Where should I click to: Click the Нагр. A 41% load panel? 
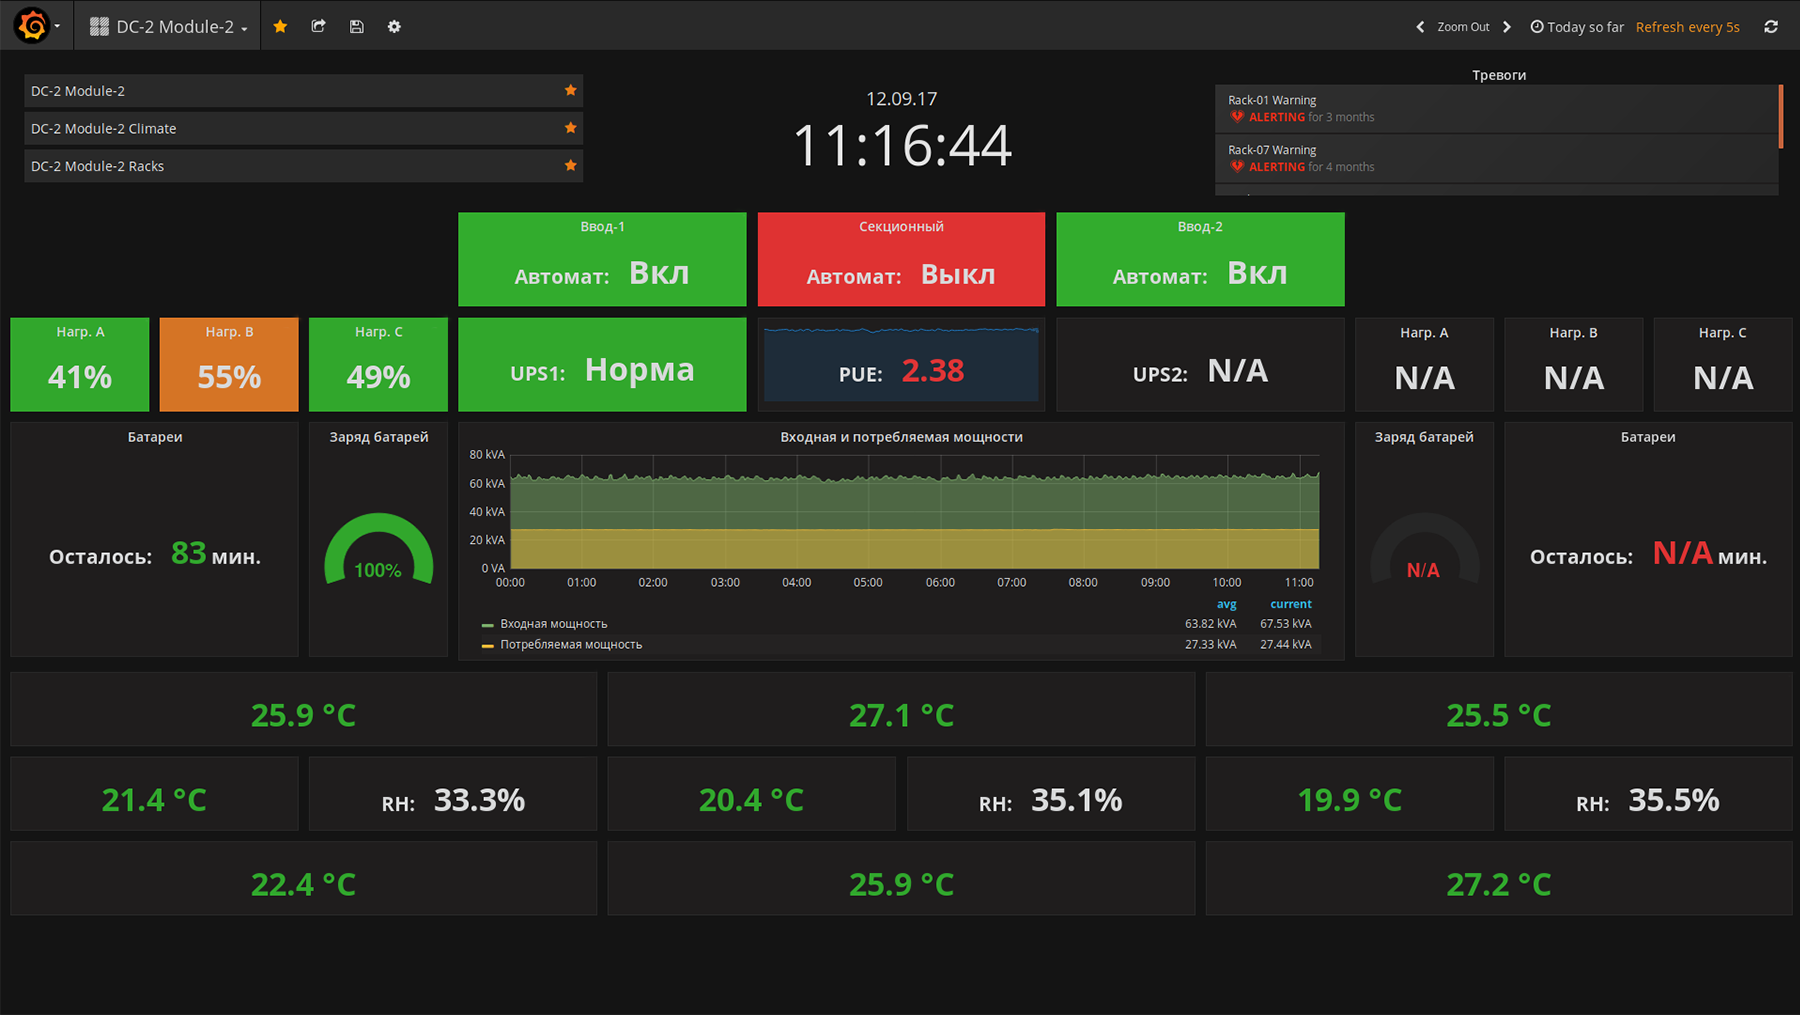tap(80, 364)
